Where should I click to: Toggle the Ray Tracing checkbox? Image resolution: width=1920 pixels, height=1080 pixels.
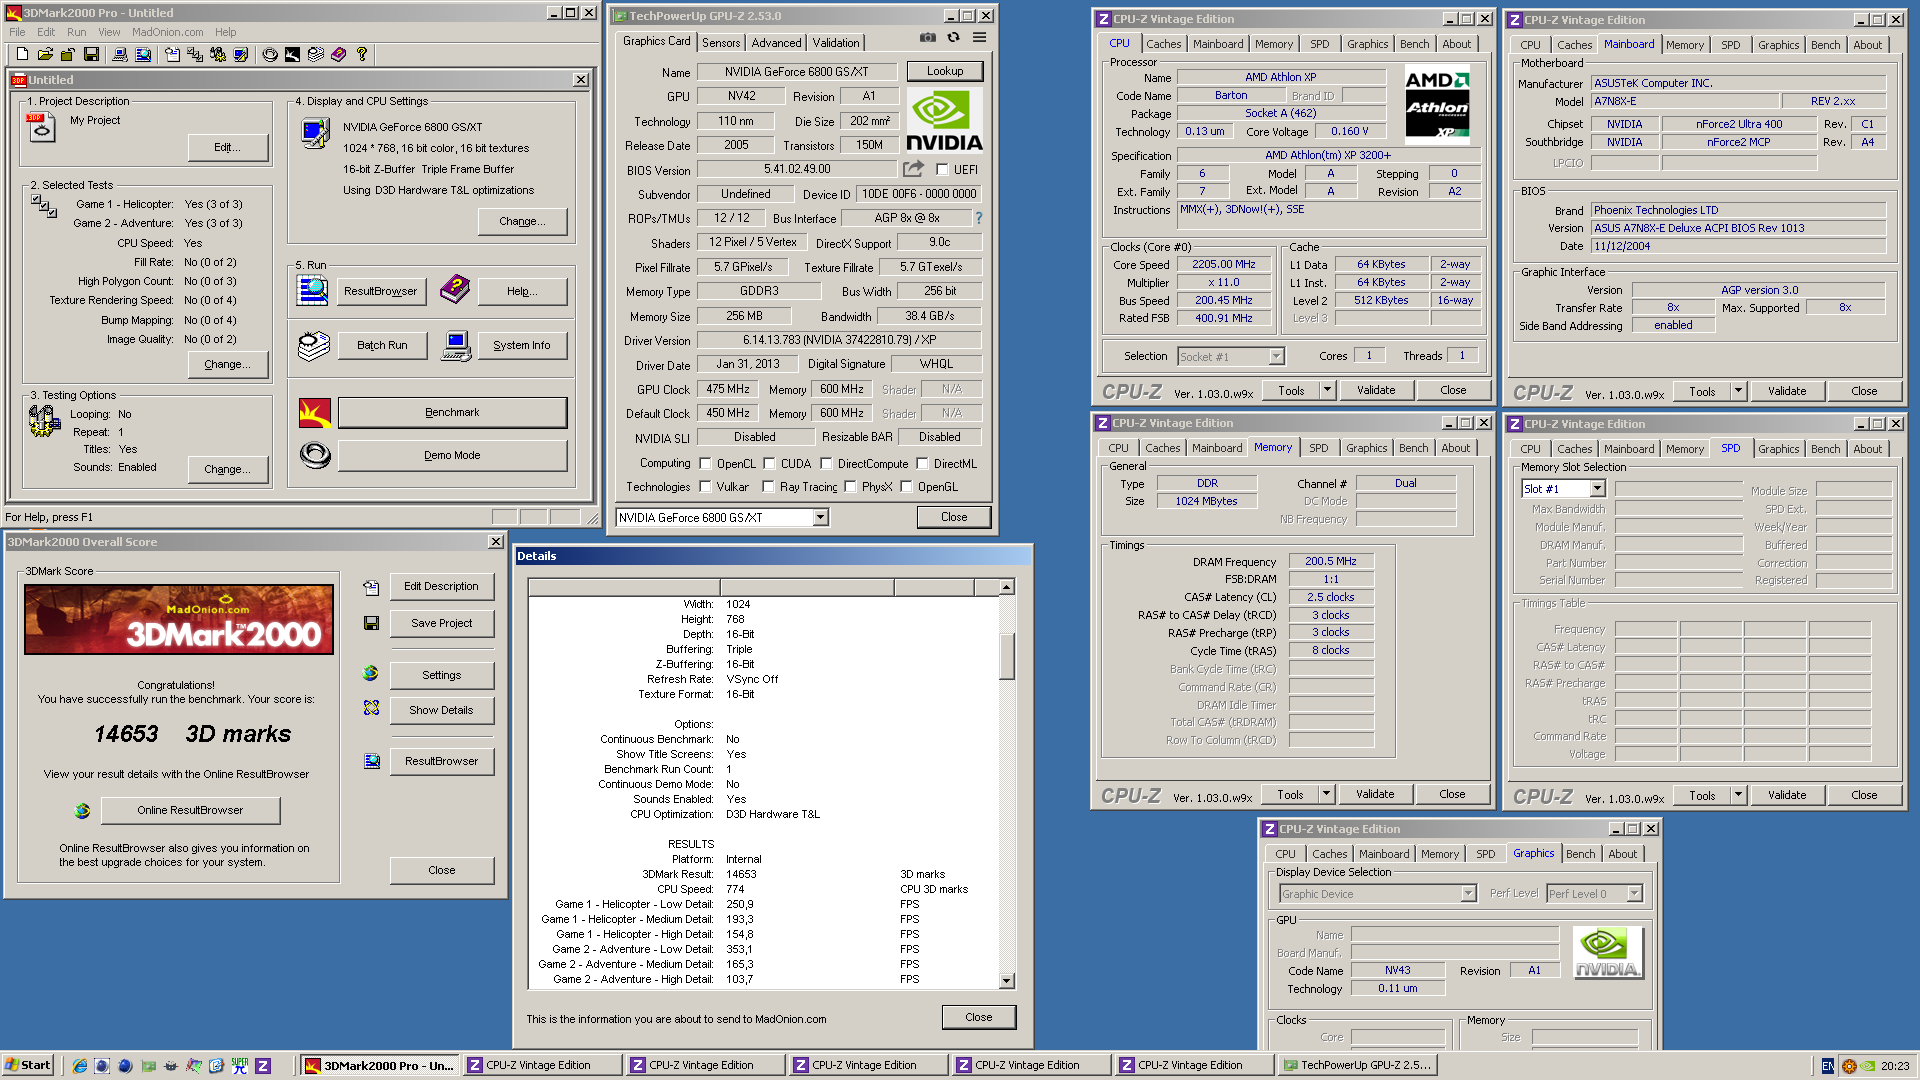click(x=768, y=487)
